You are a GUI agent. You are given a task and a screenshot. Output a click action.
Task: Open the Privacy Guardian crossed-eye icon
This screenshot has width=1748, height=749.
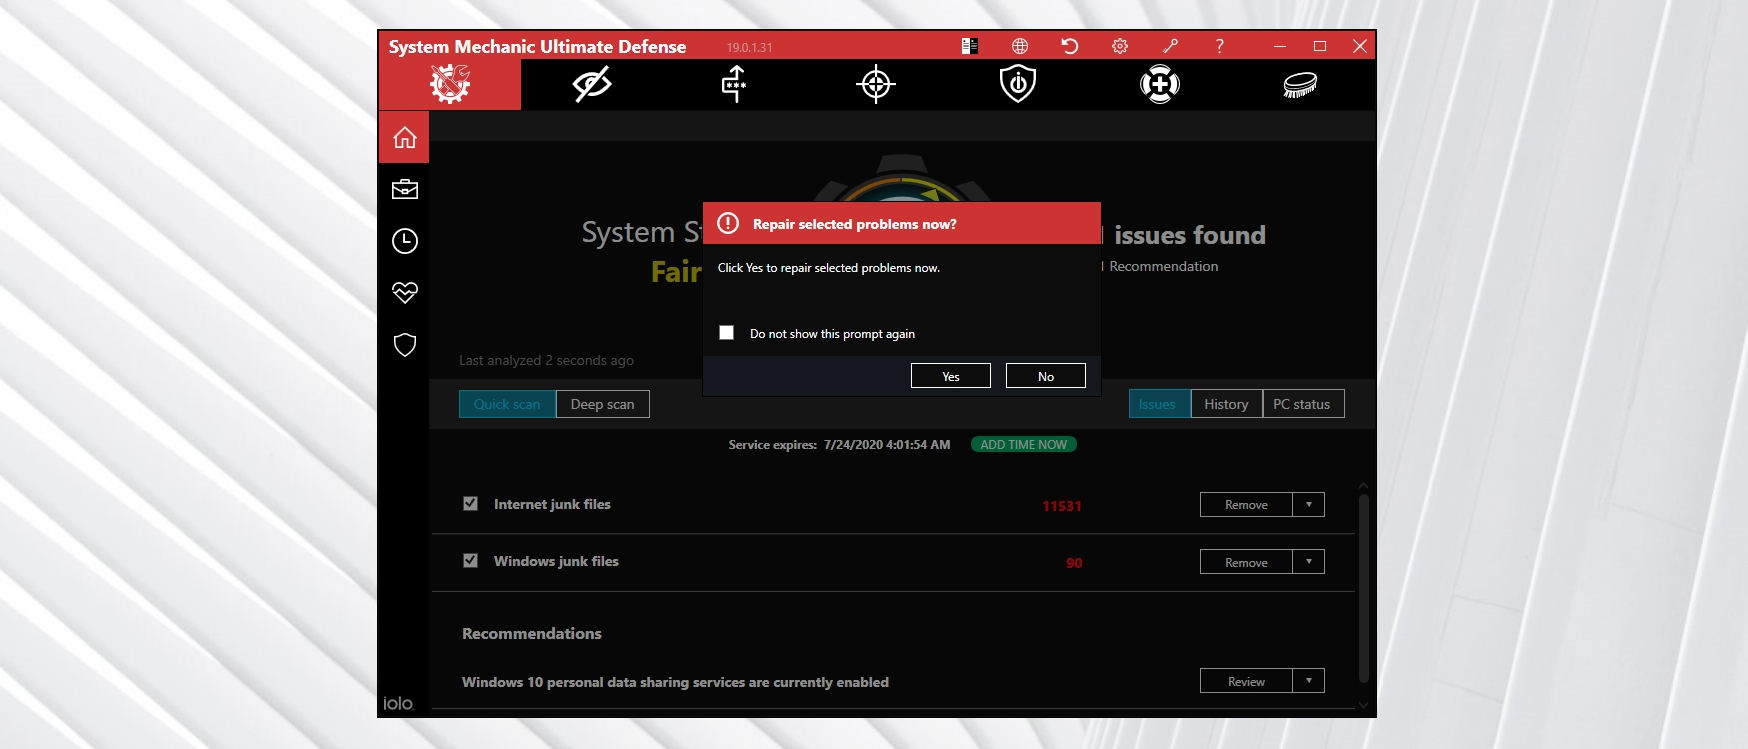591,84
